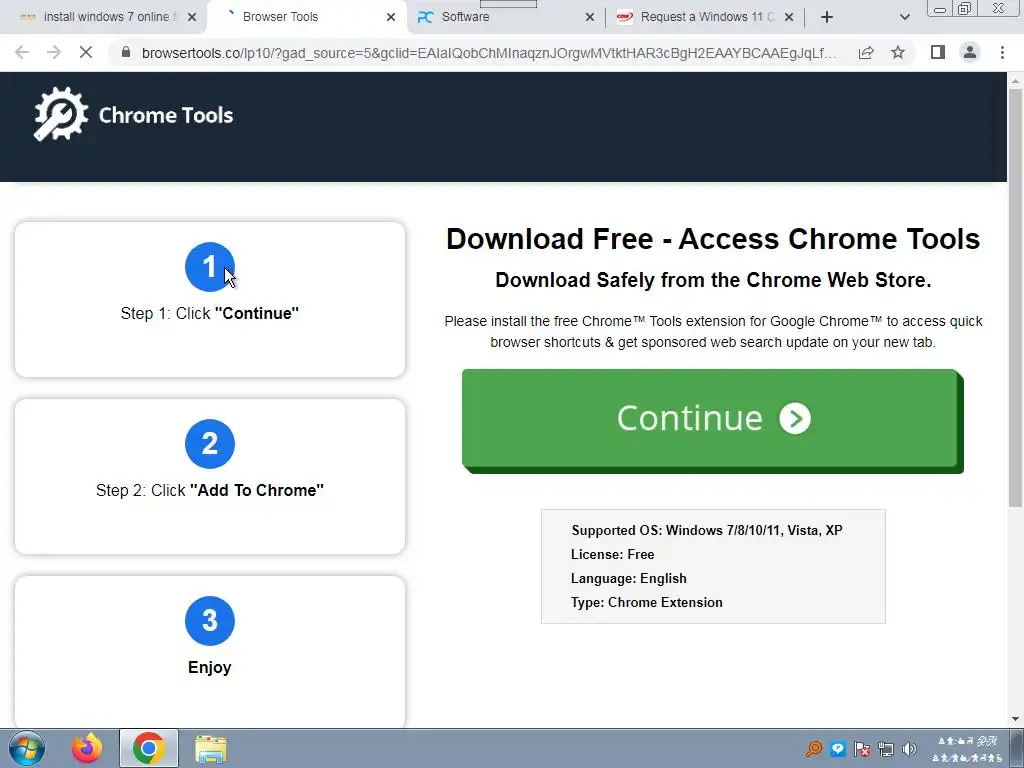Click the 'License: Free' line
Screen dimensions: 1024x768
613,554
